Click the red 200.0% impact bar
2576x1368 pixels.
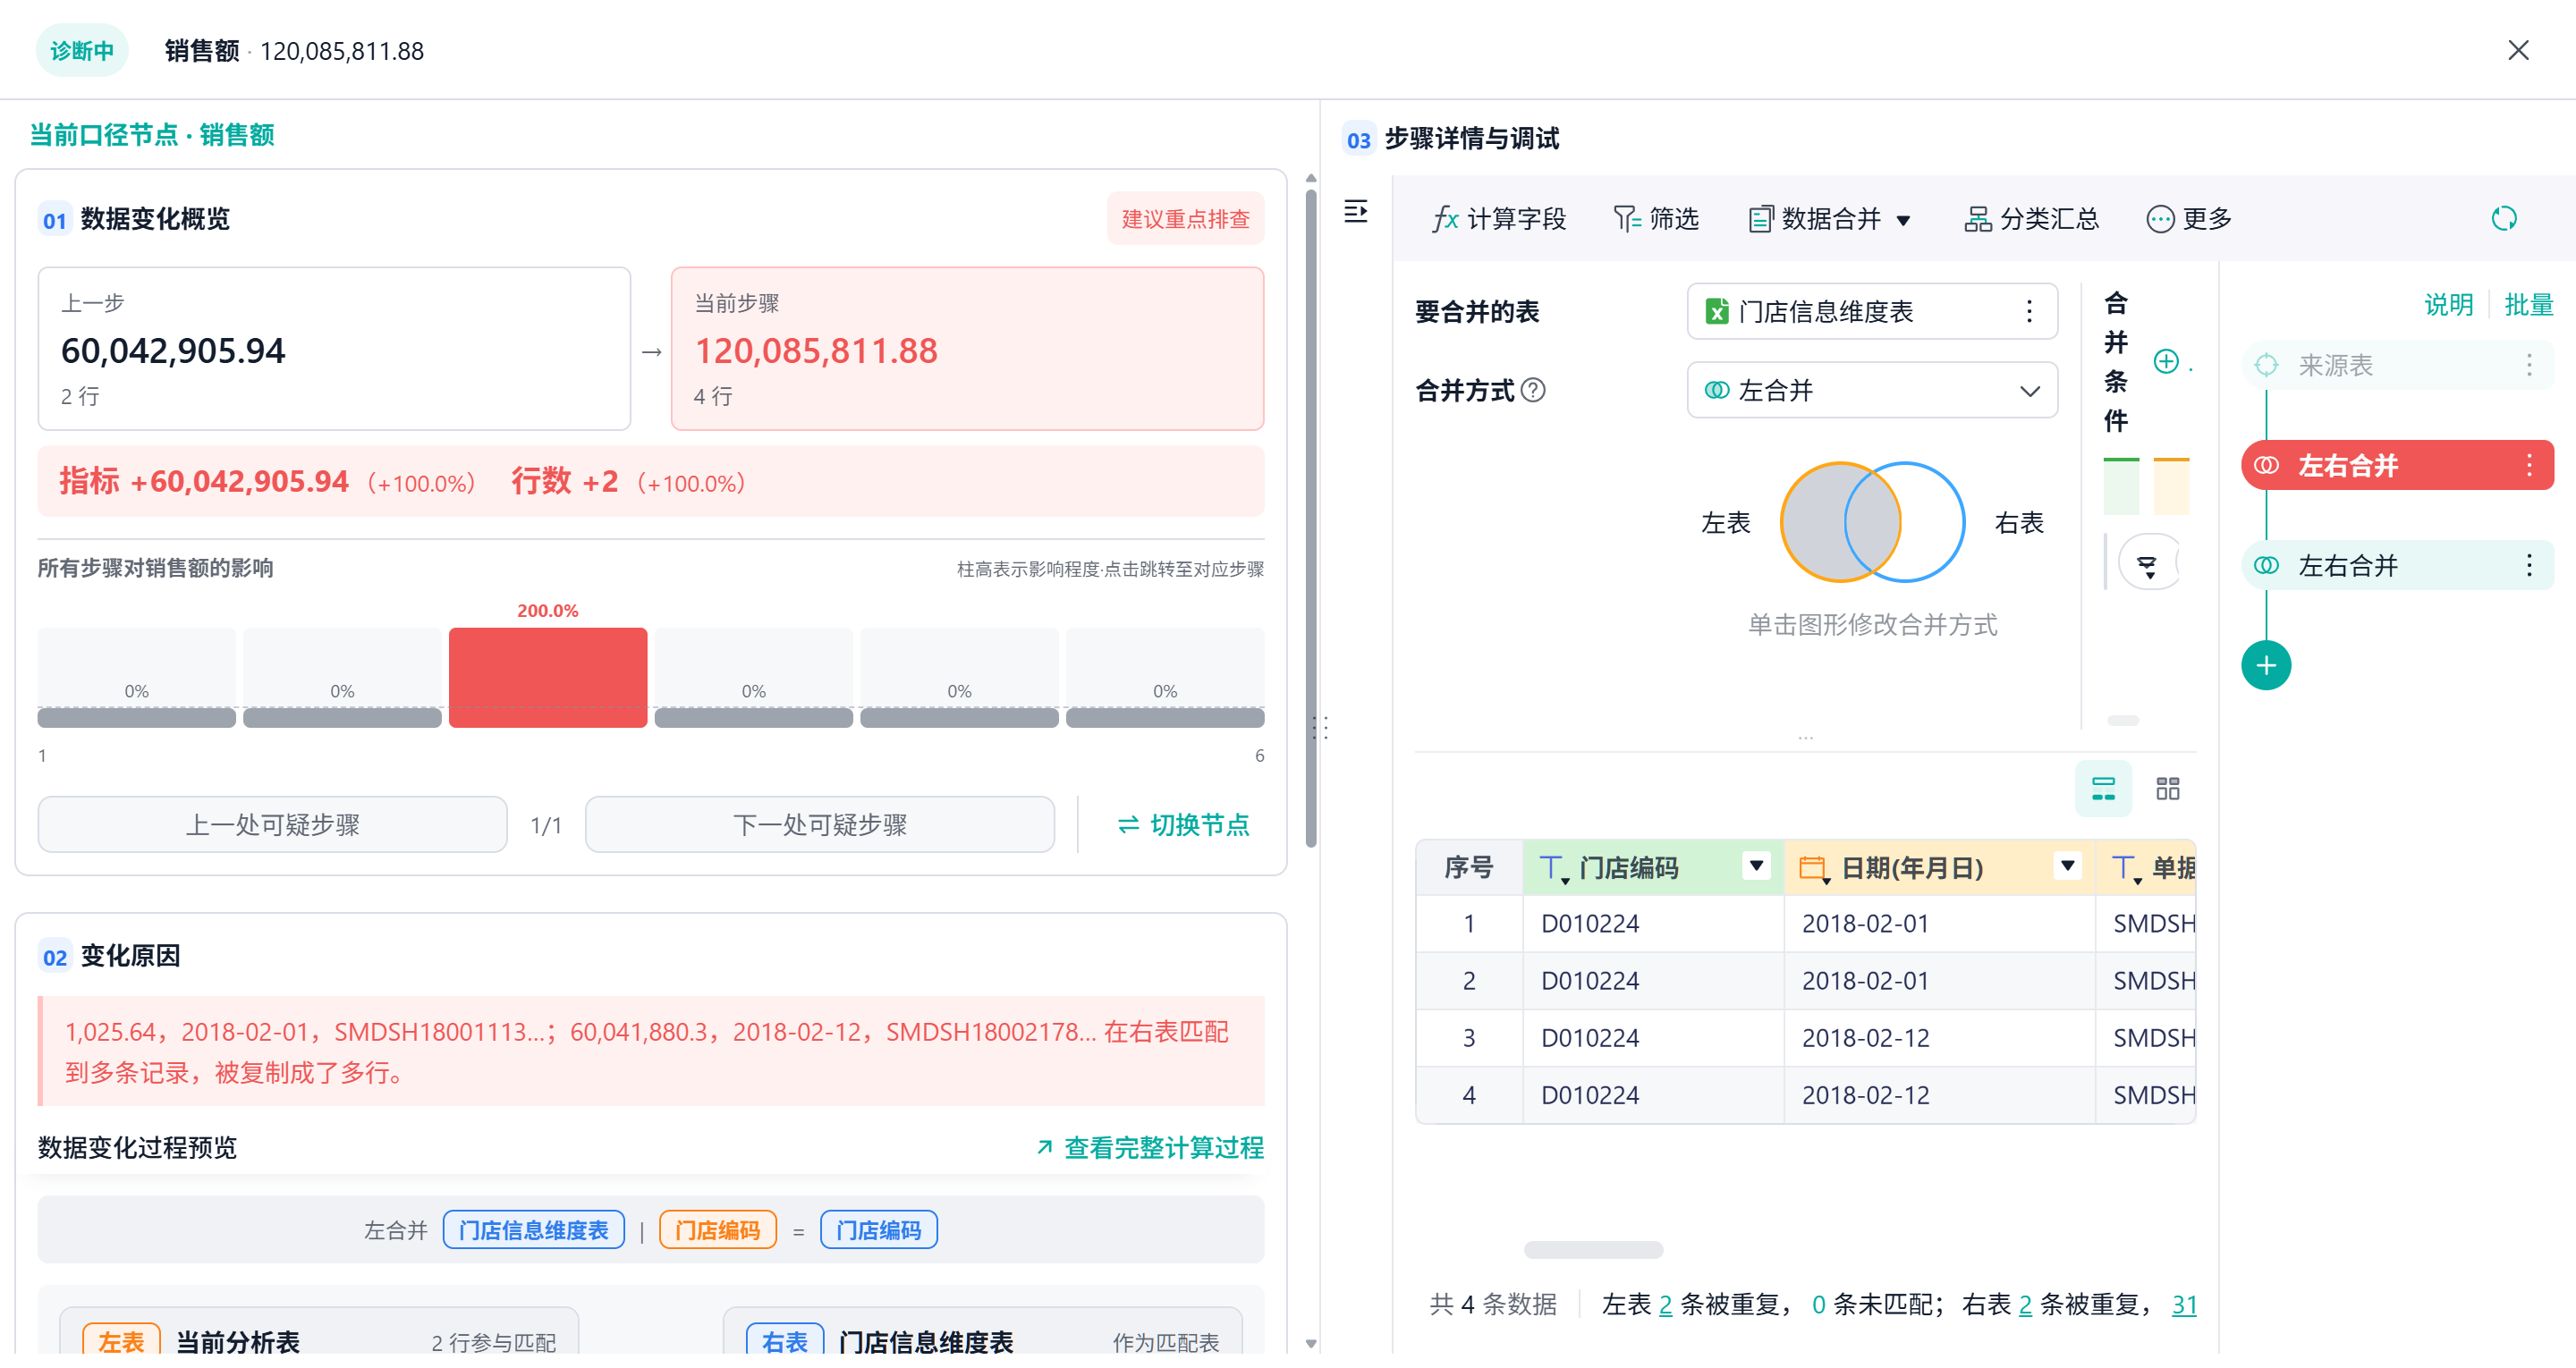[548, 678]
